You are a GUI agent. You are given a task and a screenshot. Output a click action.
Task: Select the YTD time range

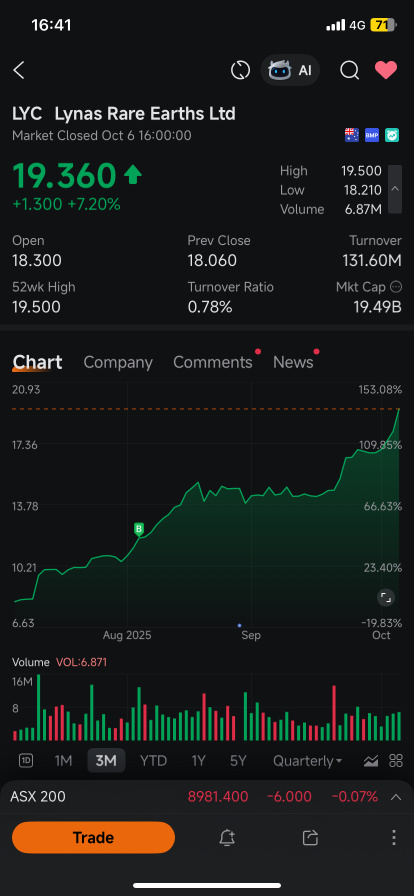click(x=153, y=761)
